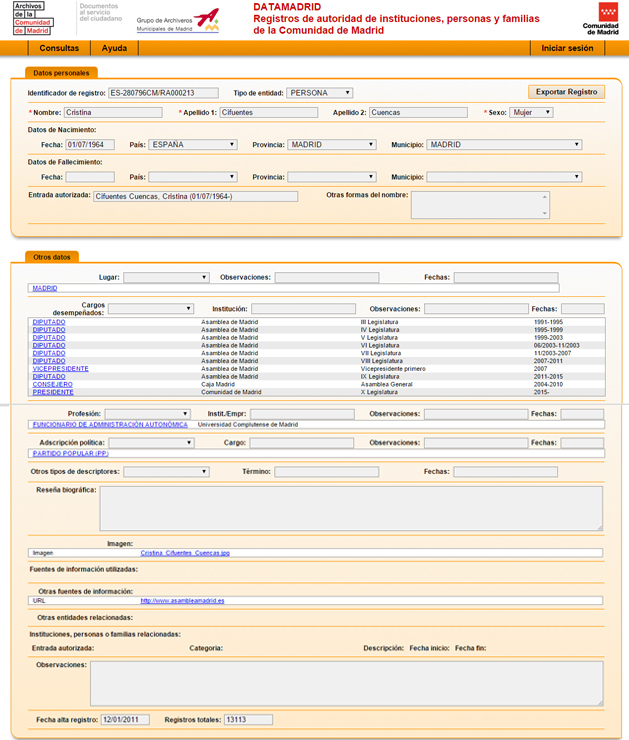Click the Entrada autorizada field

pyautogui.click(x=195, y=196)
